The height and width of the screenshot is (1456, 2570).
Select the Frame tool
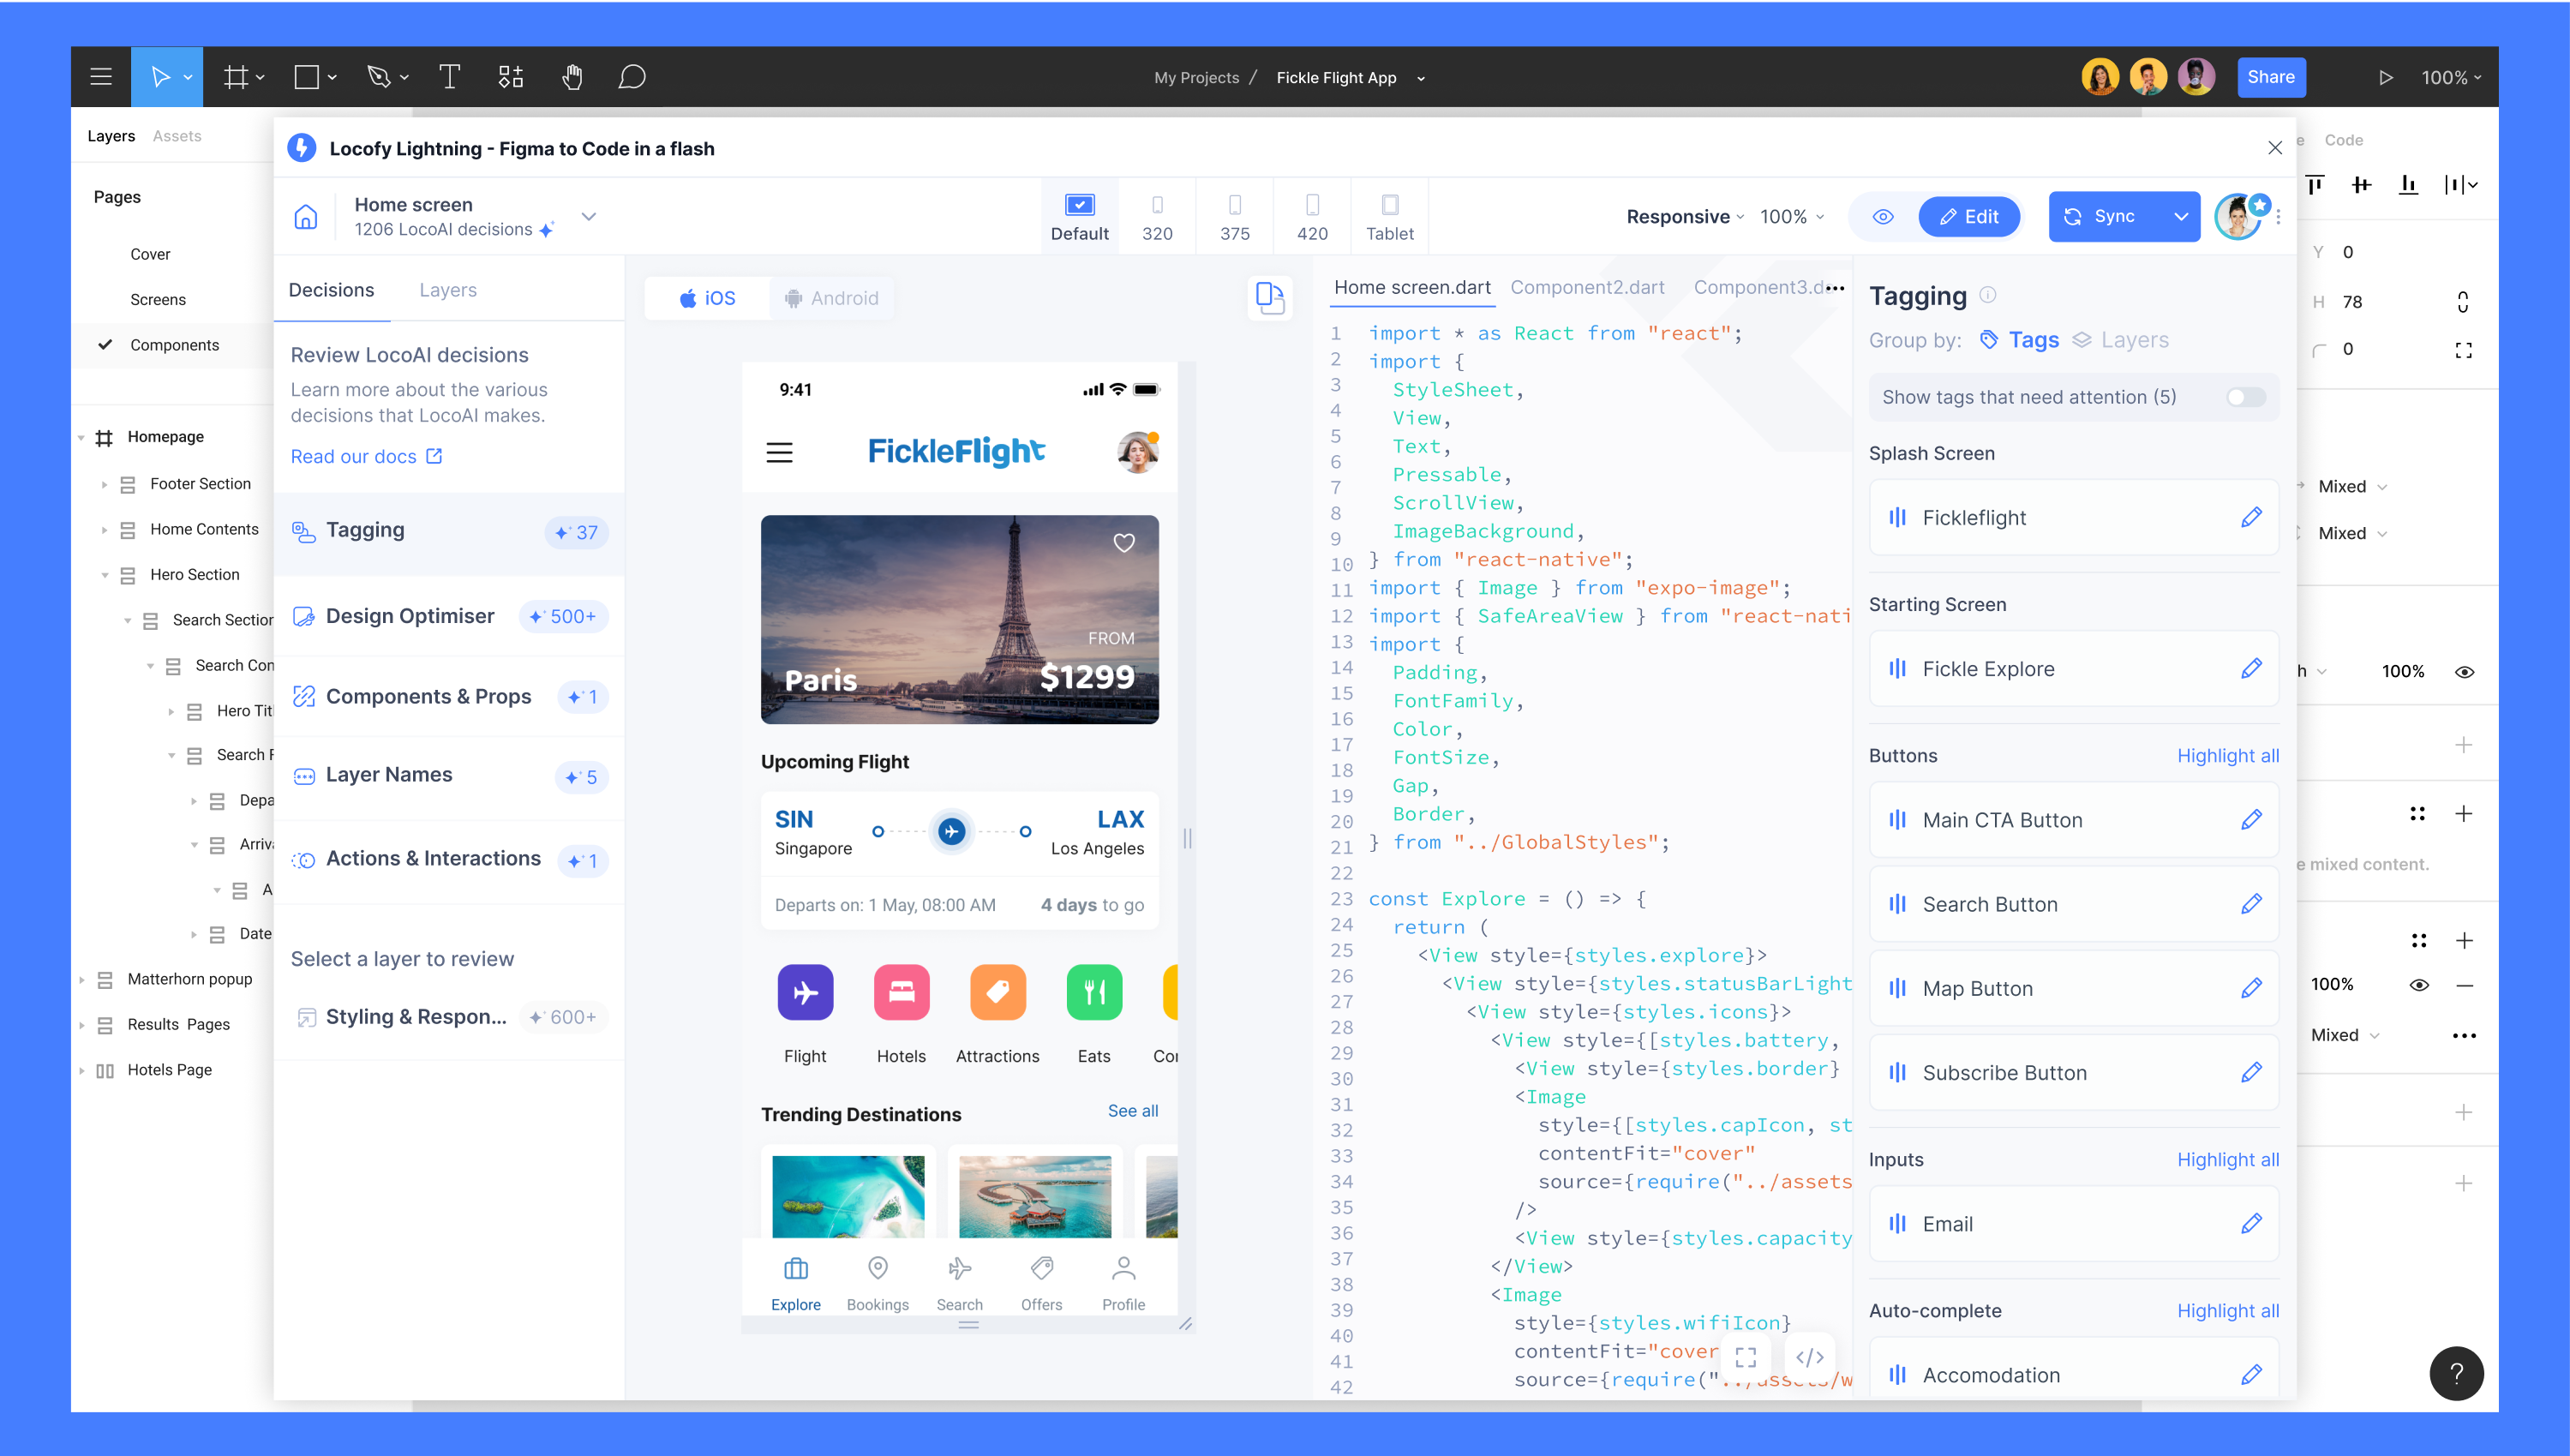236,77
